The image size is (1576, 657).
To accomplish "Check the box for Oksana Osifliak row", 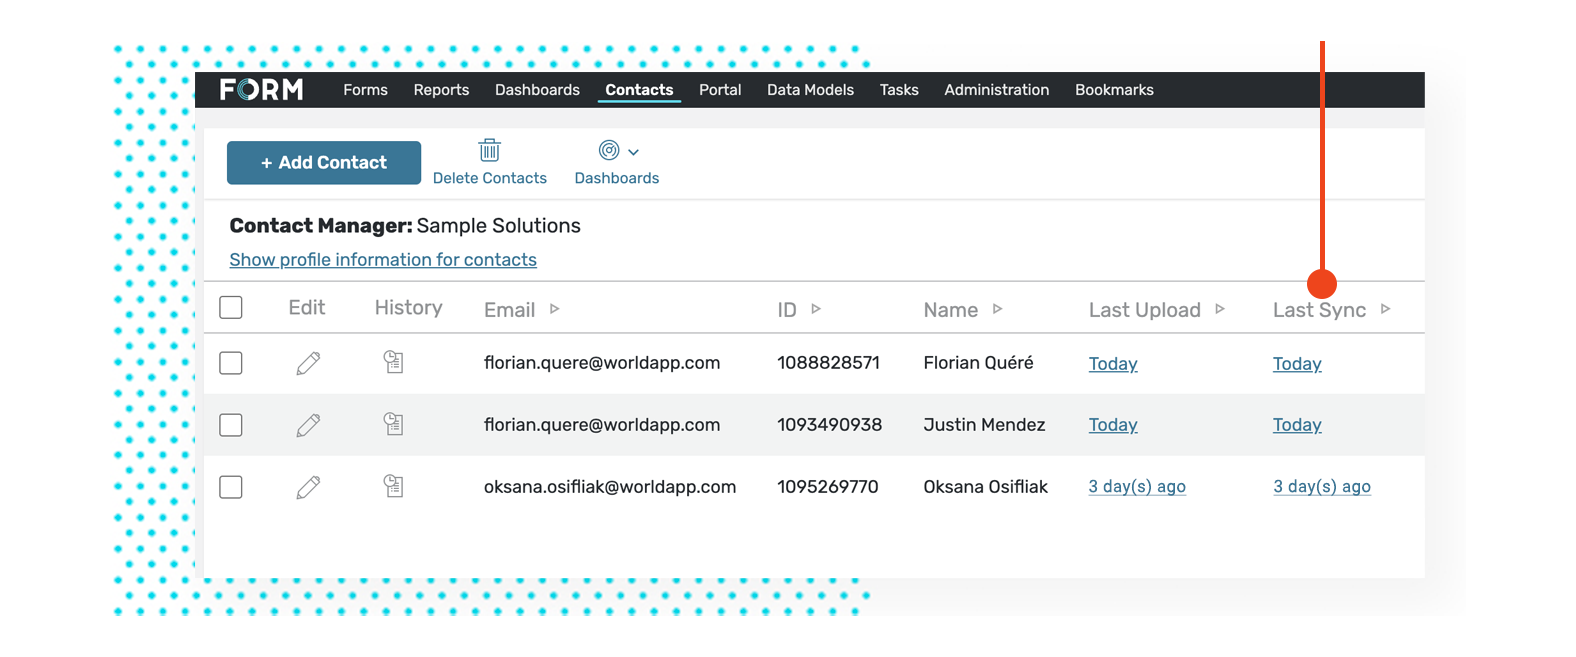I will point(231,487).
